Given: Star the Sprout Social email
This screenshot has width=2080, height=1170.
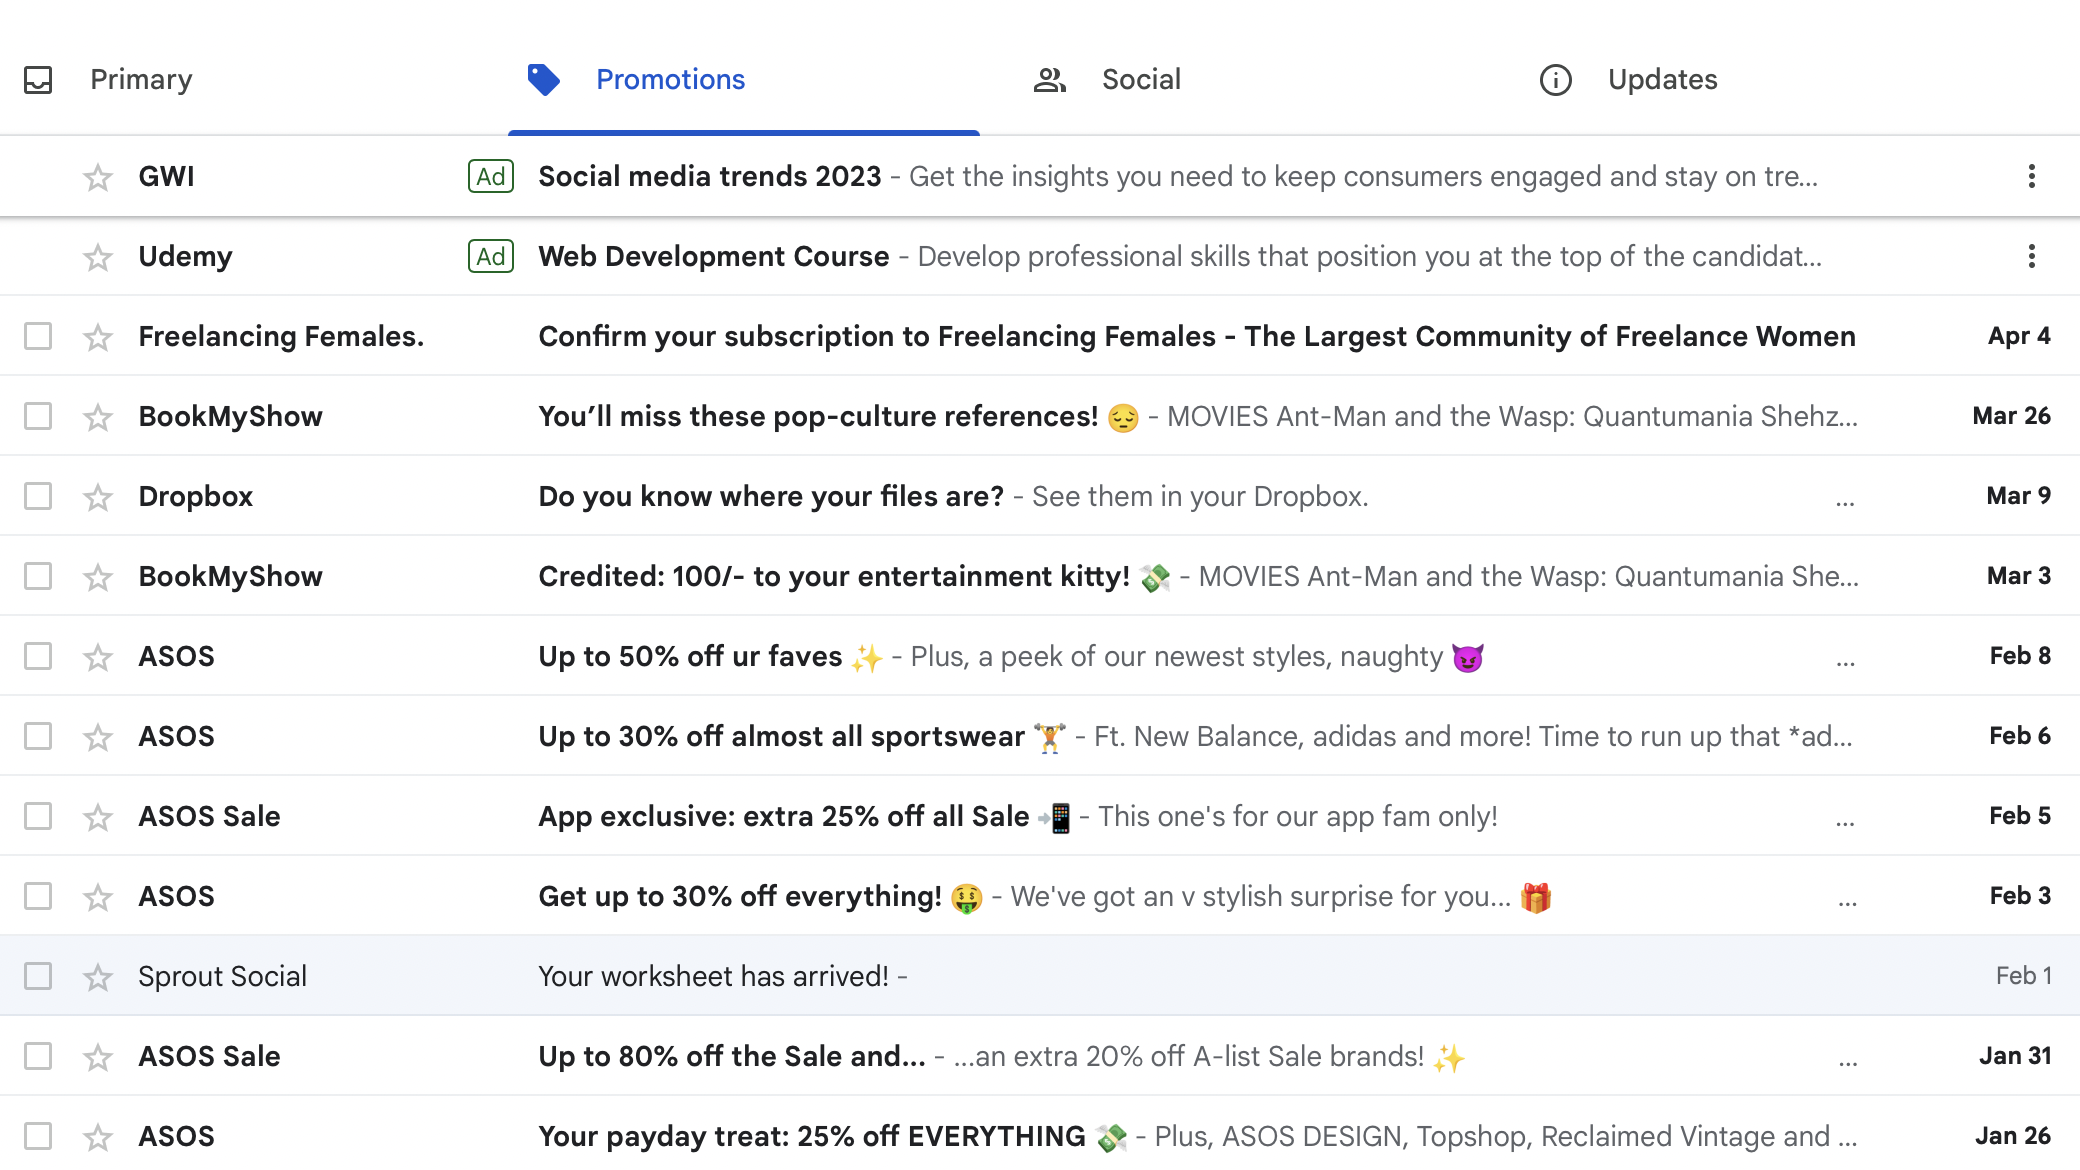Looking at the screenshot, I should coord(97,977).
